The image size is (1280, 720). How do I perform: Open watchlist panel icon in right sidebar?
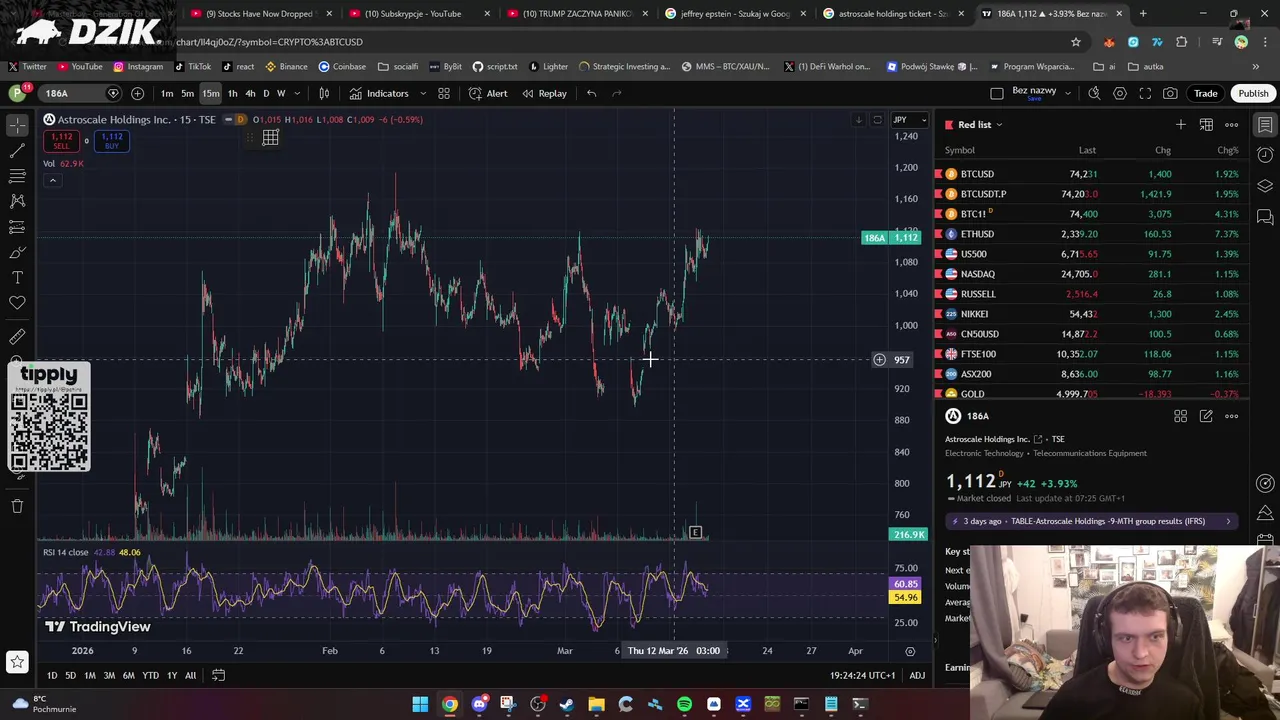click(1265, 125)
